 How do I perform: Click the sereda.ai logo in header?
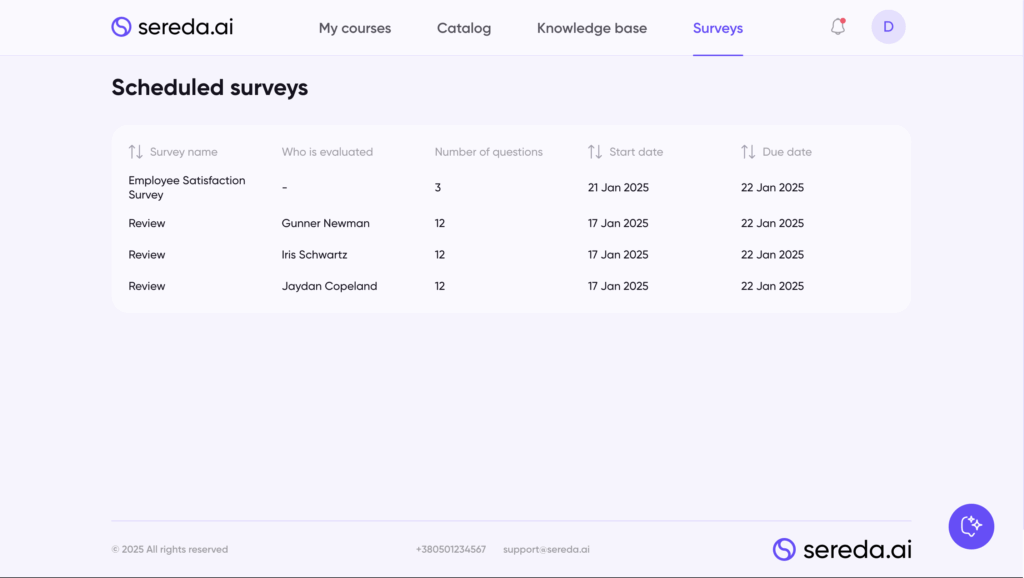[172, 27]
